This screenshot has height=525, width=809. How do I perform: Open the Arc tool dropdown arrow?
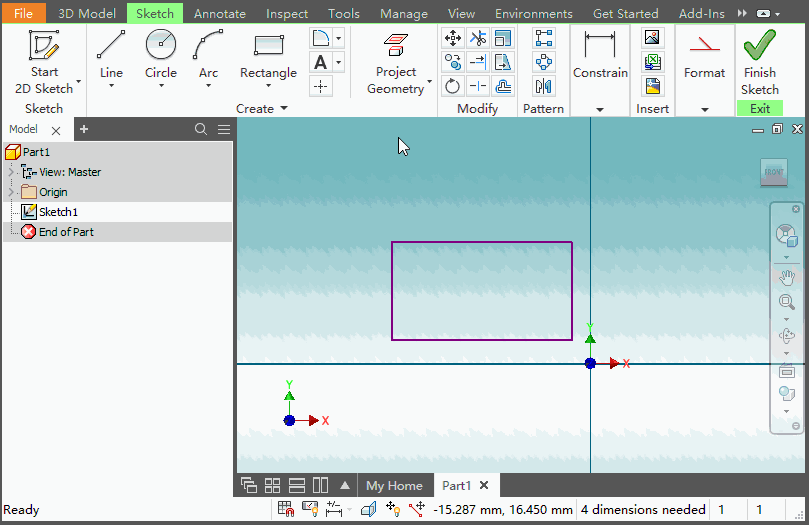(208, 86)
